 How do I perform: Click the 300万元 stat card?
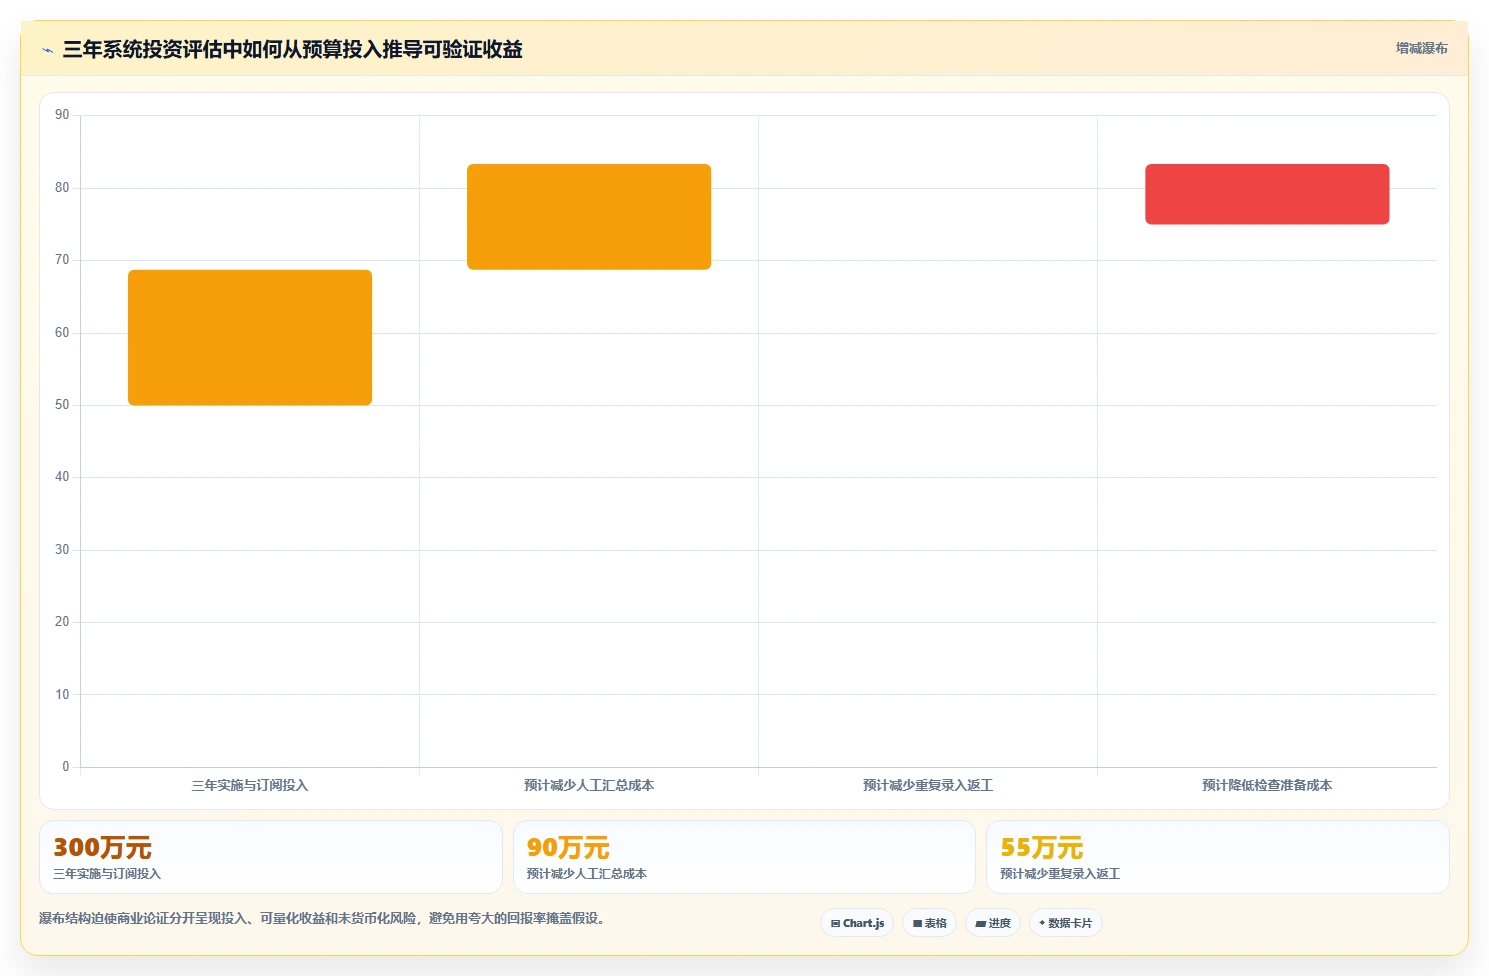click(270, 857)
